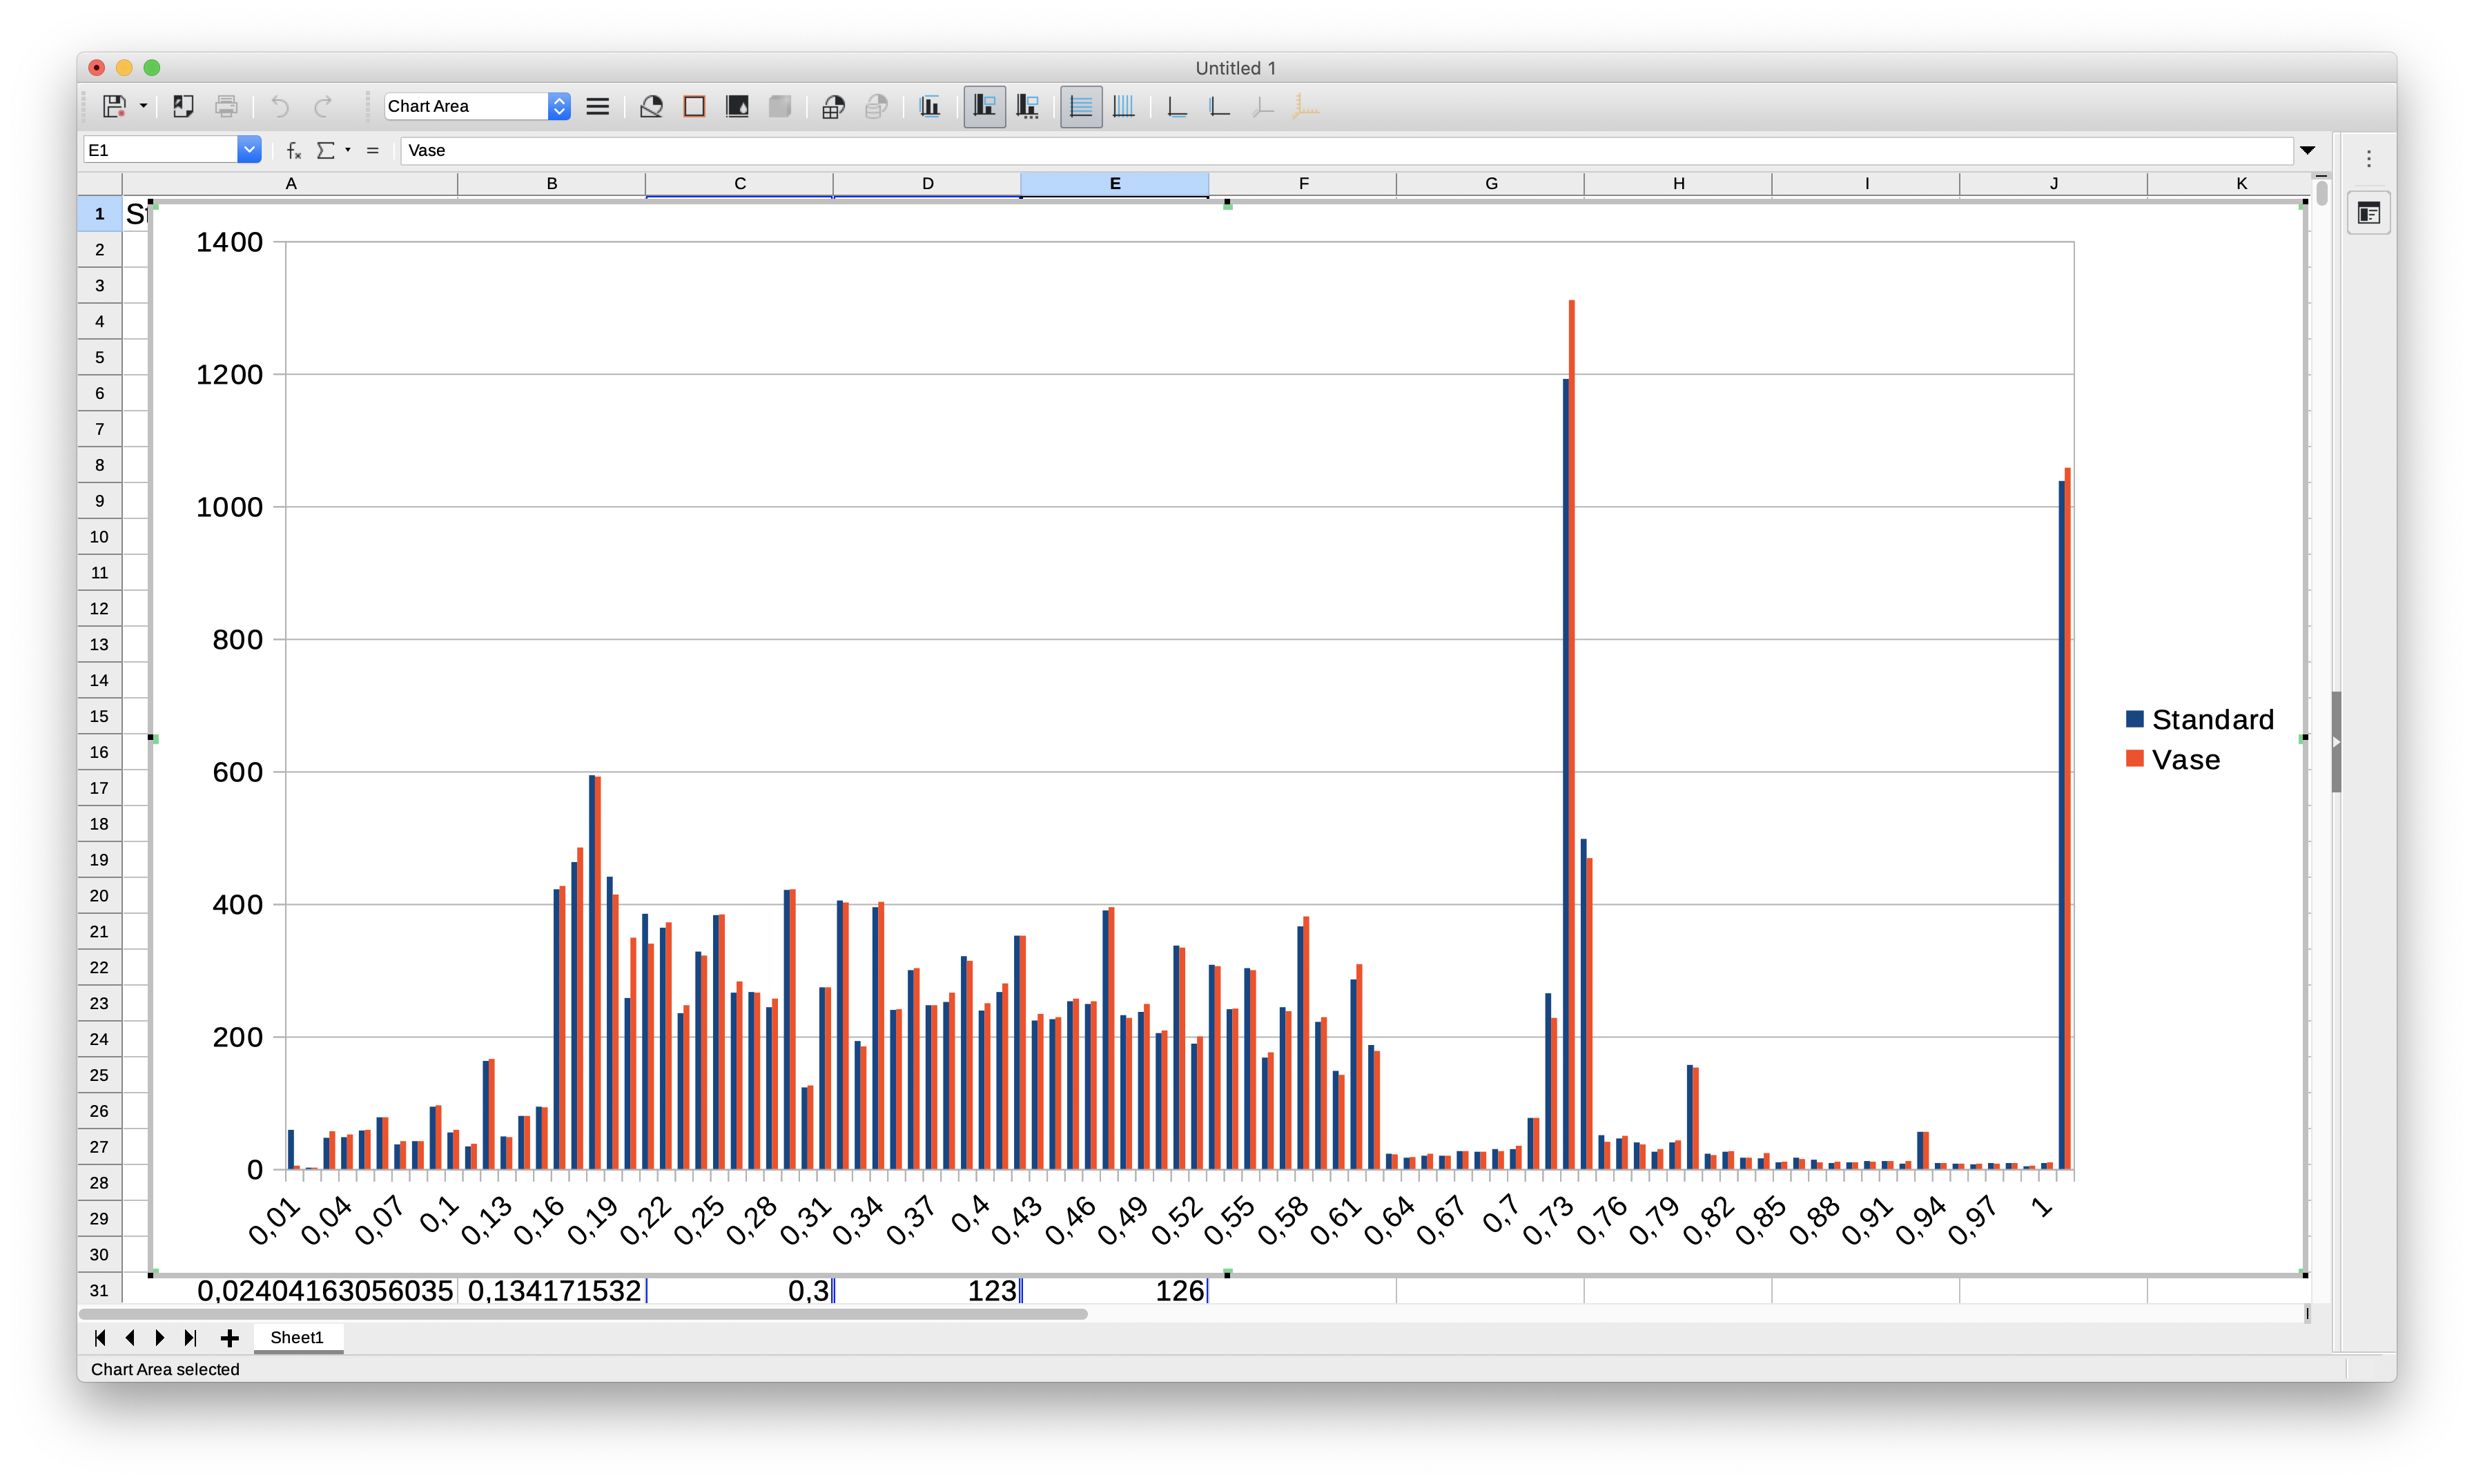Toggle horizontal grids button
This screenshot has width=2474, height=1484.
point(1080,106)
